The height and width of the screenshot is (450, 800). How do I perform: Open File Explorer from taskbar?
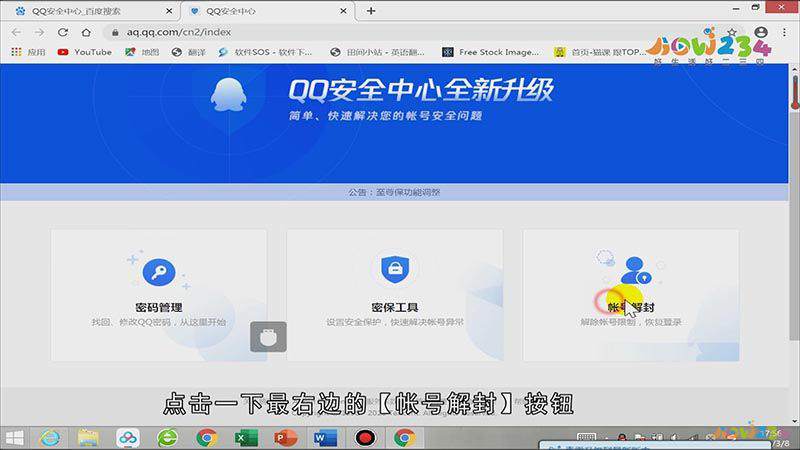click(88, 438)
